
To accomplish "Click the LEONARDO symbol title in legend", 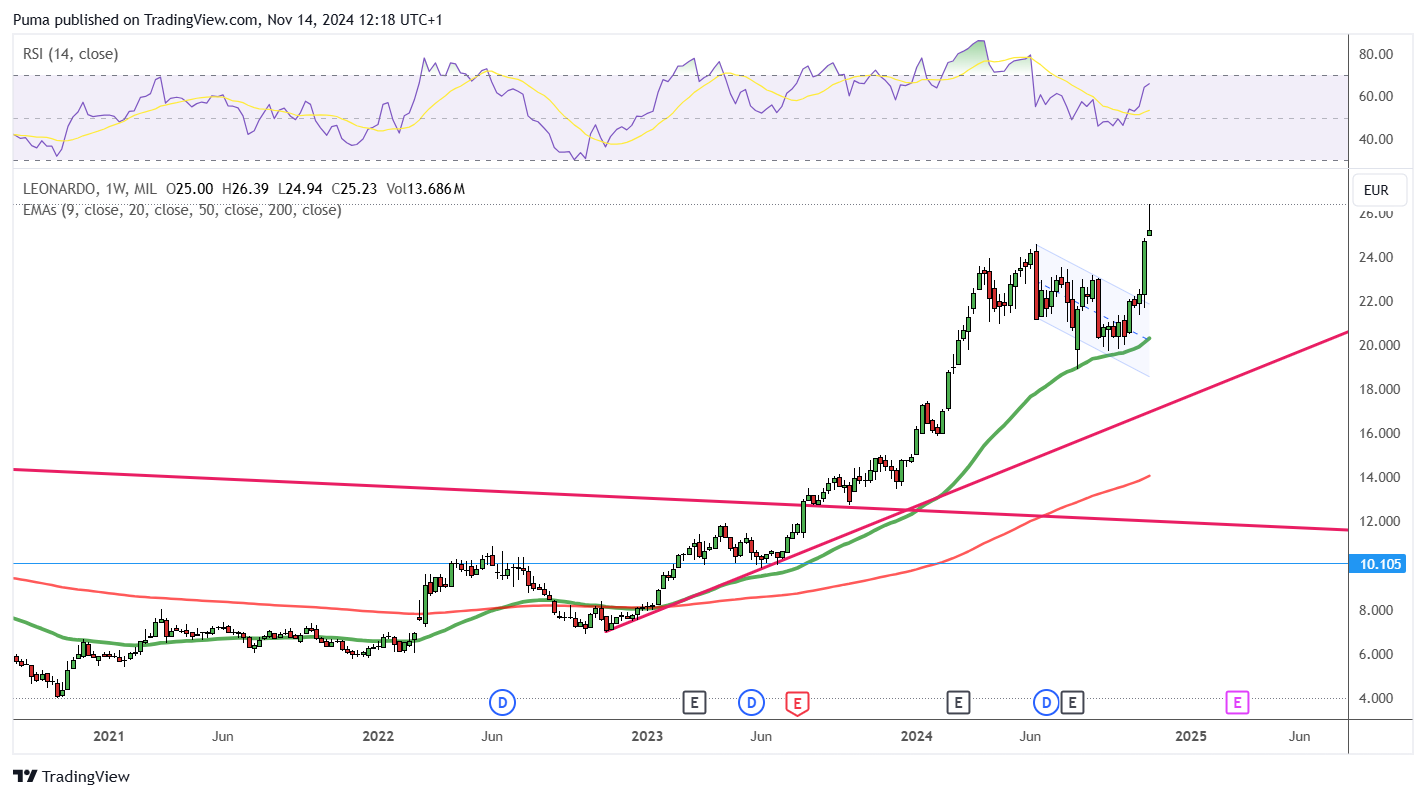I will point(60,189).
